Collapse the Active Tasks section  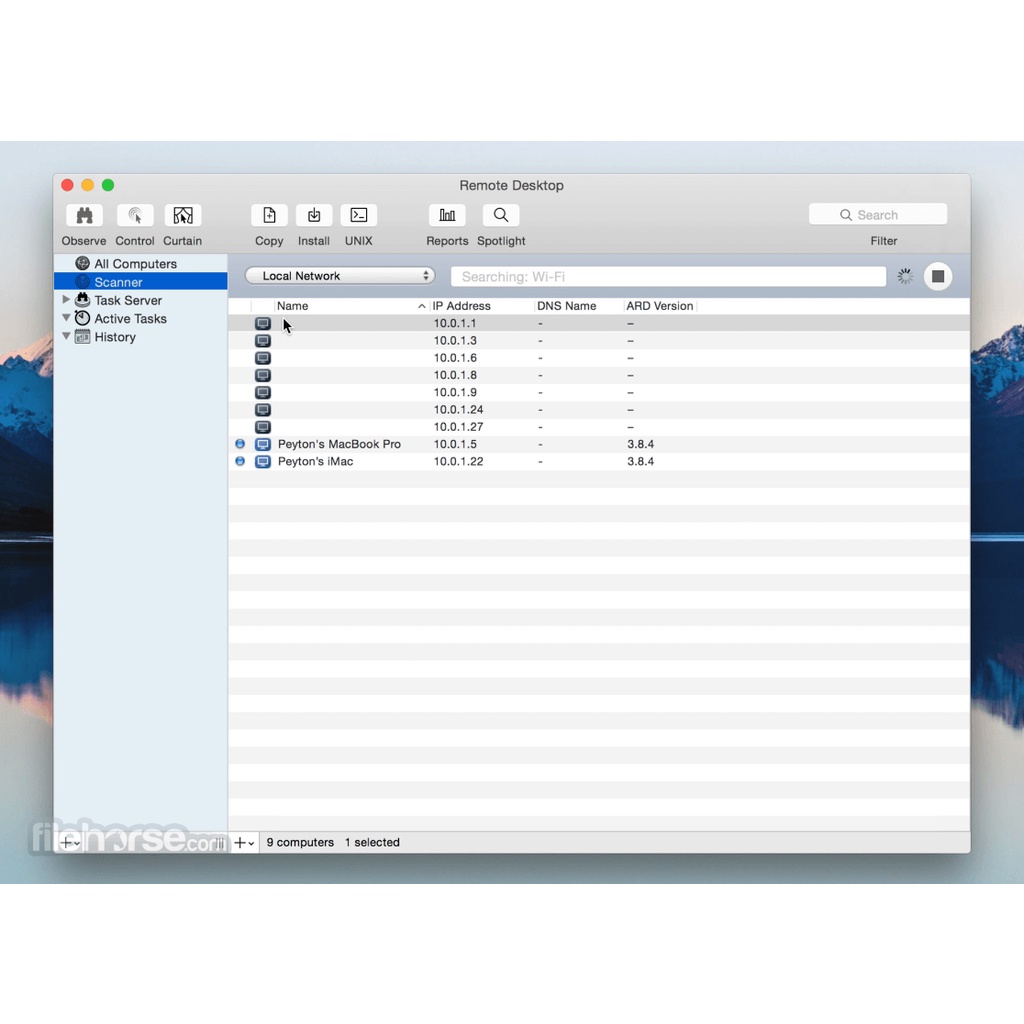67,318
